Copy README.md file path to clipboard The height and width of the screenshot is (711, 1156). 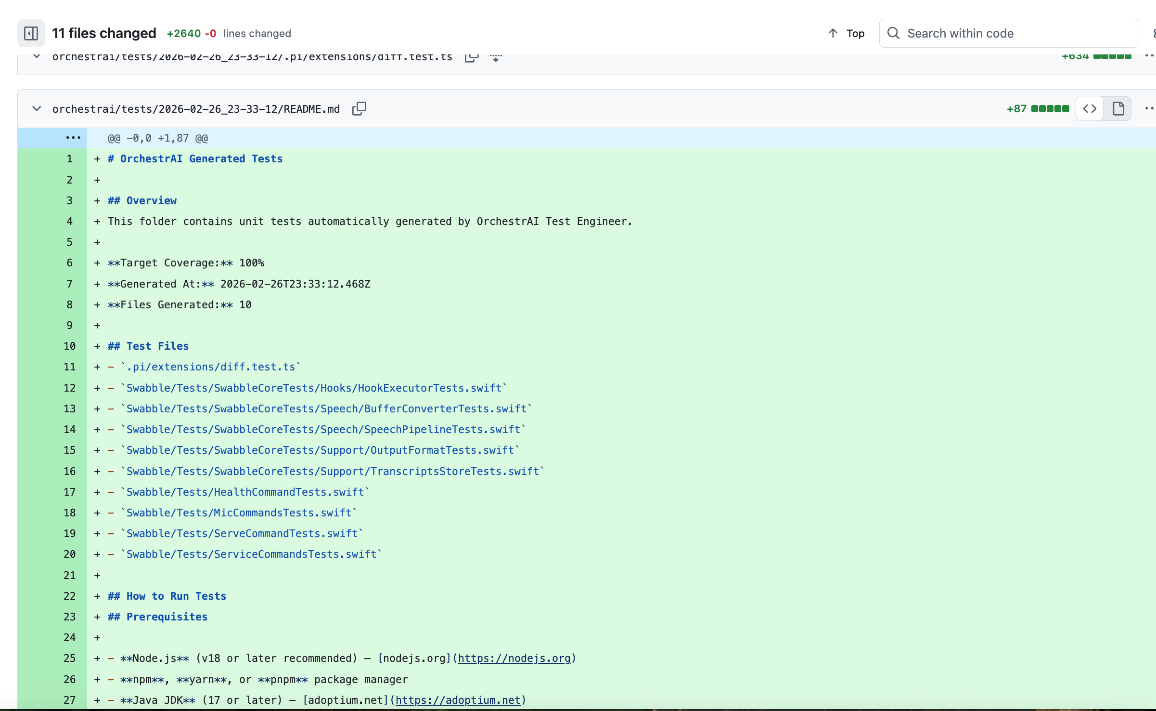359,108
